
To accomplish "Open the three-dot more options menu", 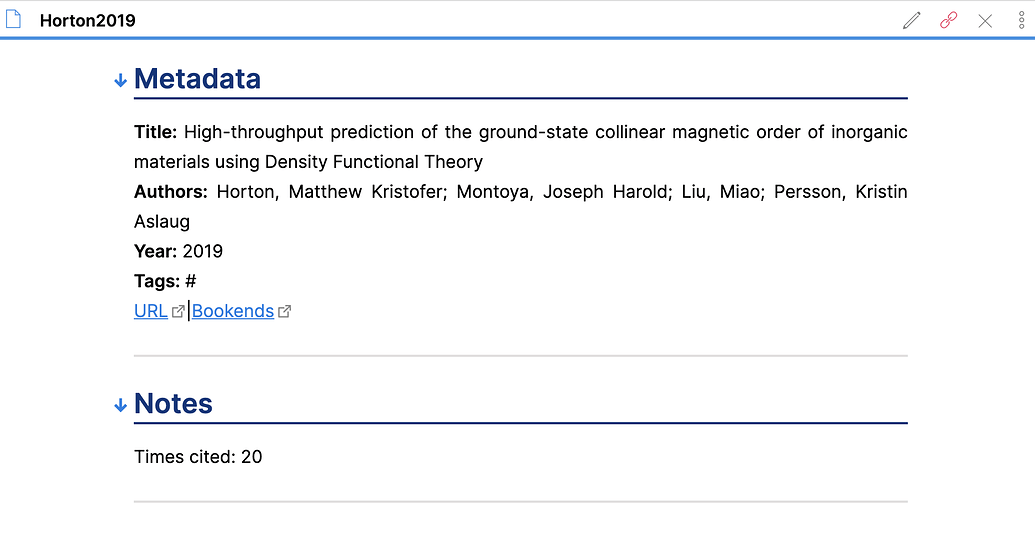I will coord(1021,21).
